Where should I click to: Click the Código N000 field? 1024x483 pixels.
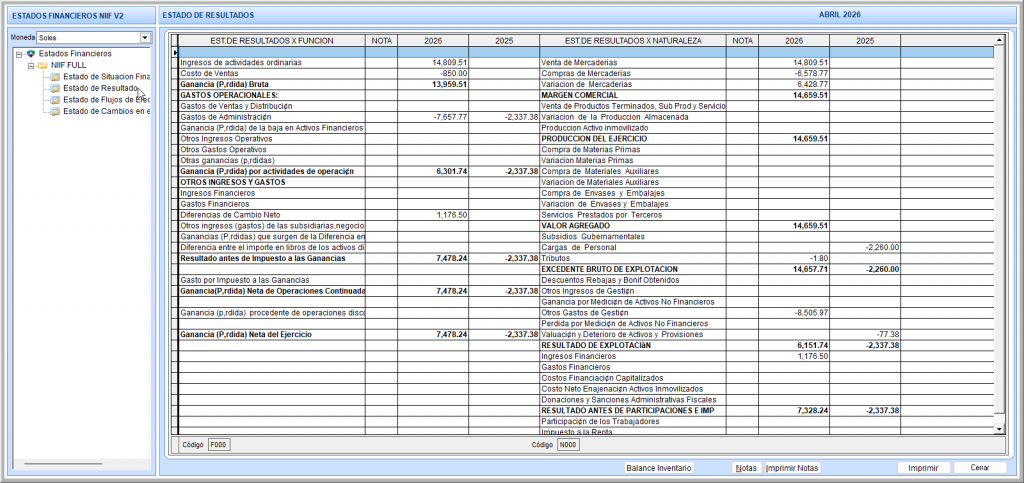coord(568,444)
